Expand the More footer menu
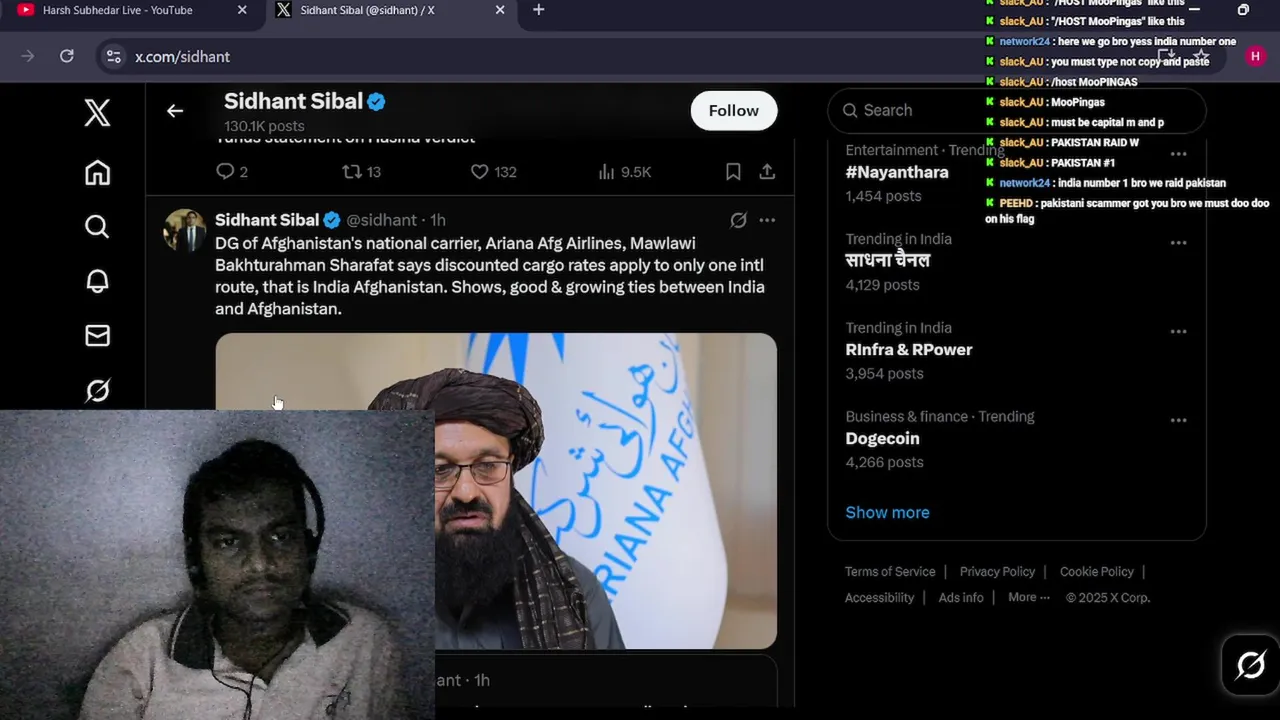The image size is (1280, 720). pyautogui.click(x=1029, y=597)
